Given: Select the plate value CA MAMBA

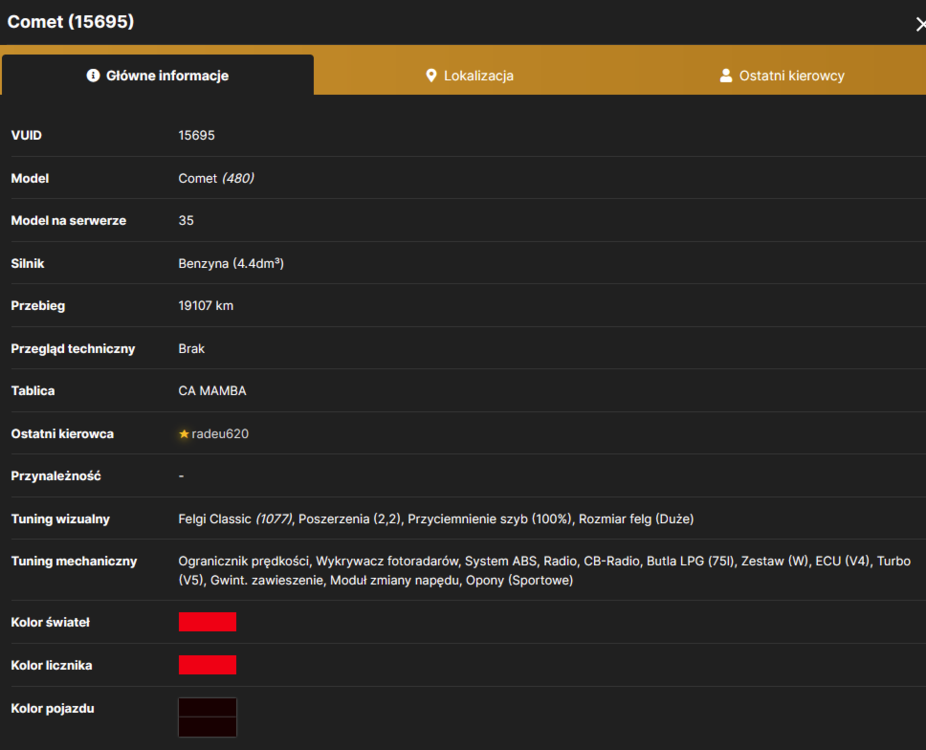Looking at the screenshot, I should [x=213, y=391].
